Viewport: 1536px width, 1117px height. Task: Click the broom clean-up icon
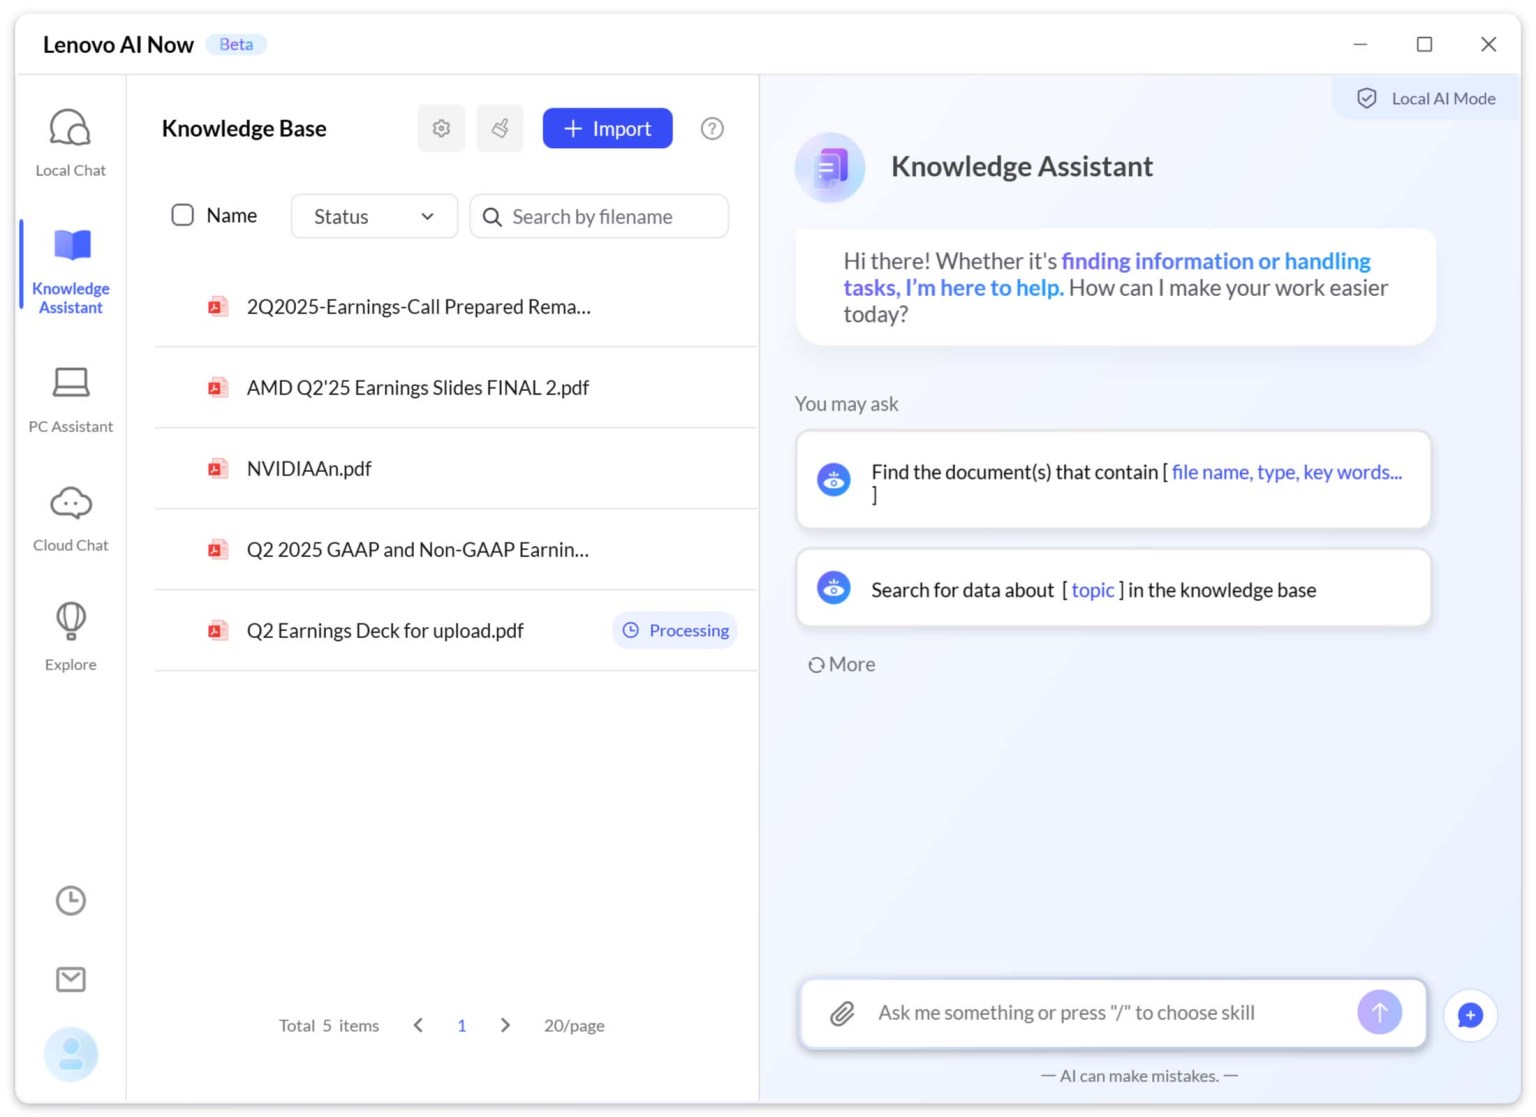[500, 129]
